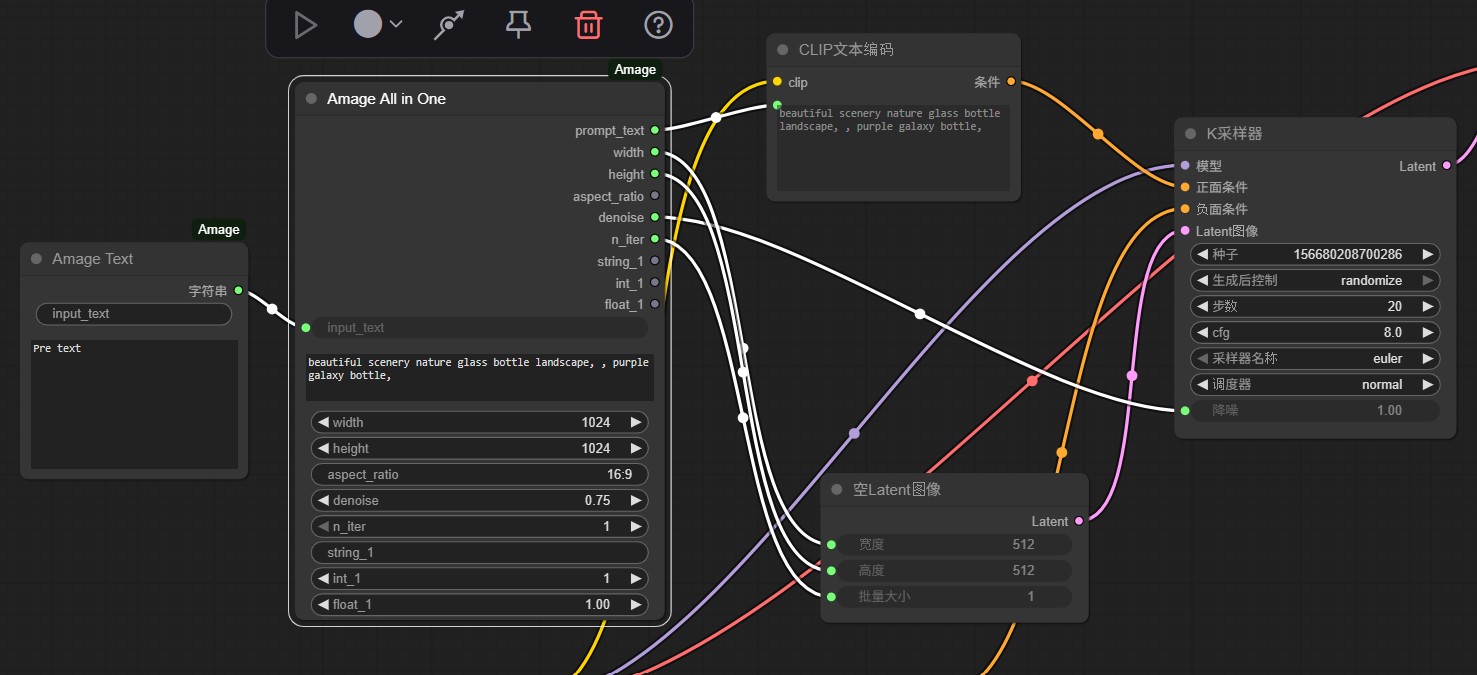The width and height of the screenshot is (1477, 675).
Task: Increase the width value with right arrow
Action: [x=636, y=423]
